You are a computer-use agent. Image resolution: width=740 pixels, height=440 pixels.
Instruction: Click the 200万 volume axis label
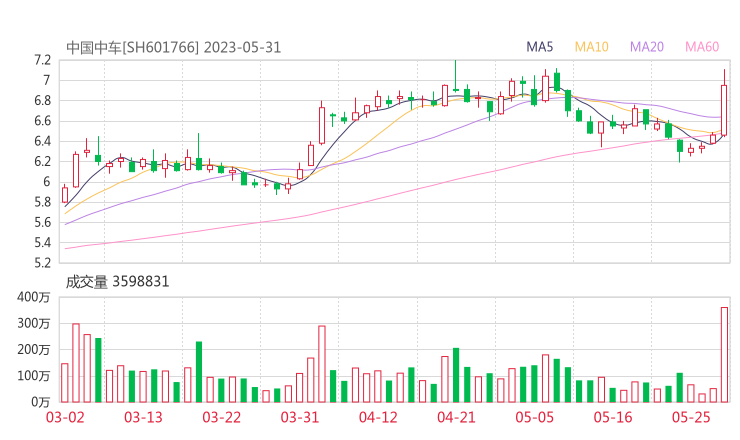[33, 350]
